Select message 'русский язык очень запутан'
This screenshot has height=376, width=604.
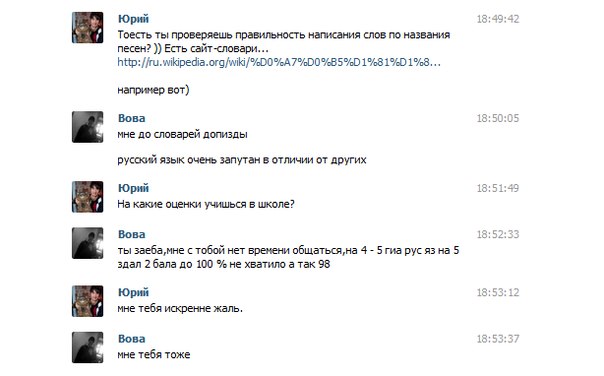(x=242, y=160)
